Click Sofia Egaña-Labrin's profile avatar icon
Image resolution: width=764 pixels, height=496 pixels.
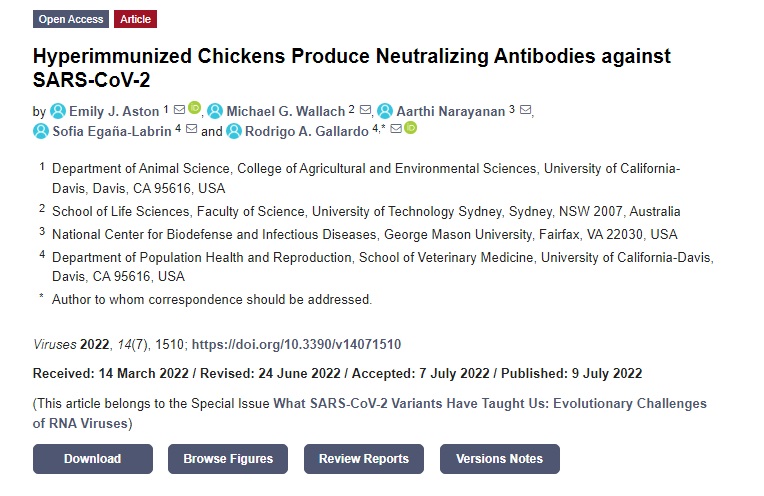point(41,132)
